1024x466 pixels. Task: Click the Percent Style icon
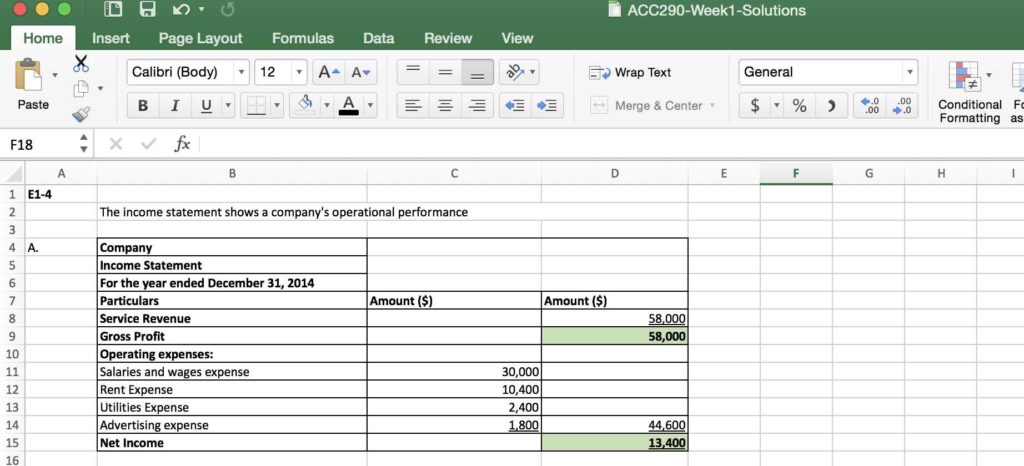799,105
